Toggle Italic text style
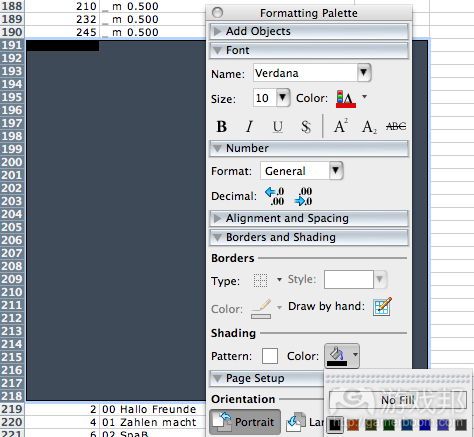 pyautogui.click(x=249, y=127)
